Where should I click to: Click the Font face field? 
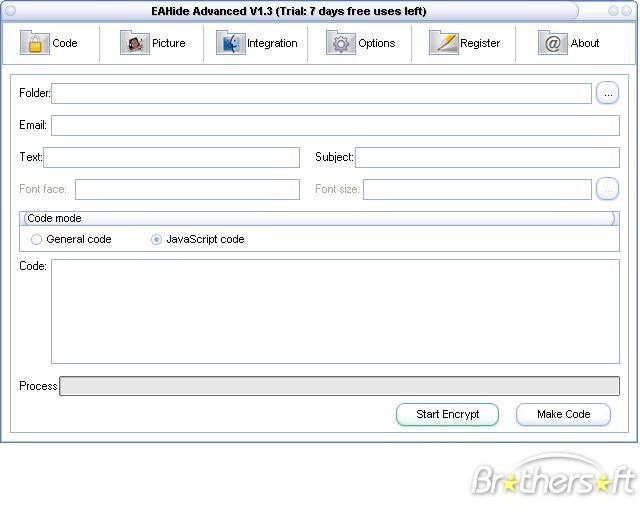point(187,189)
